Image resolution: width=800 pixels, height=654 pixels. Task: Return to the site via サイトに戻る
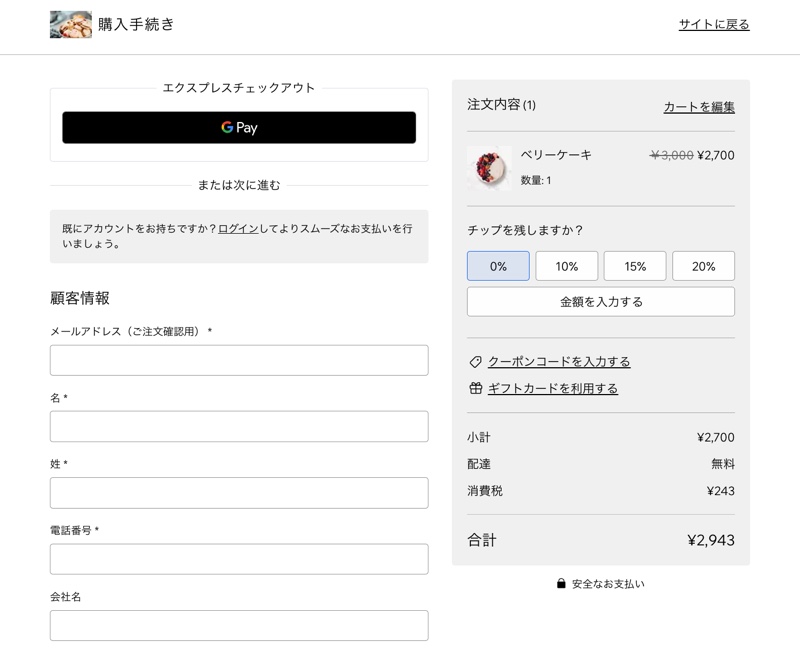(x=713, y=23)
